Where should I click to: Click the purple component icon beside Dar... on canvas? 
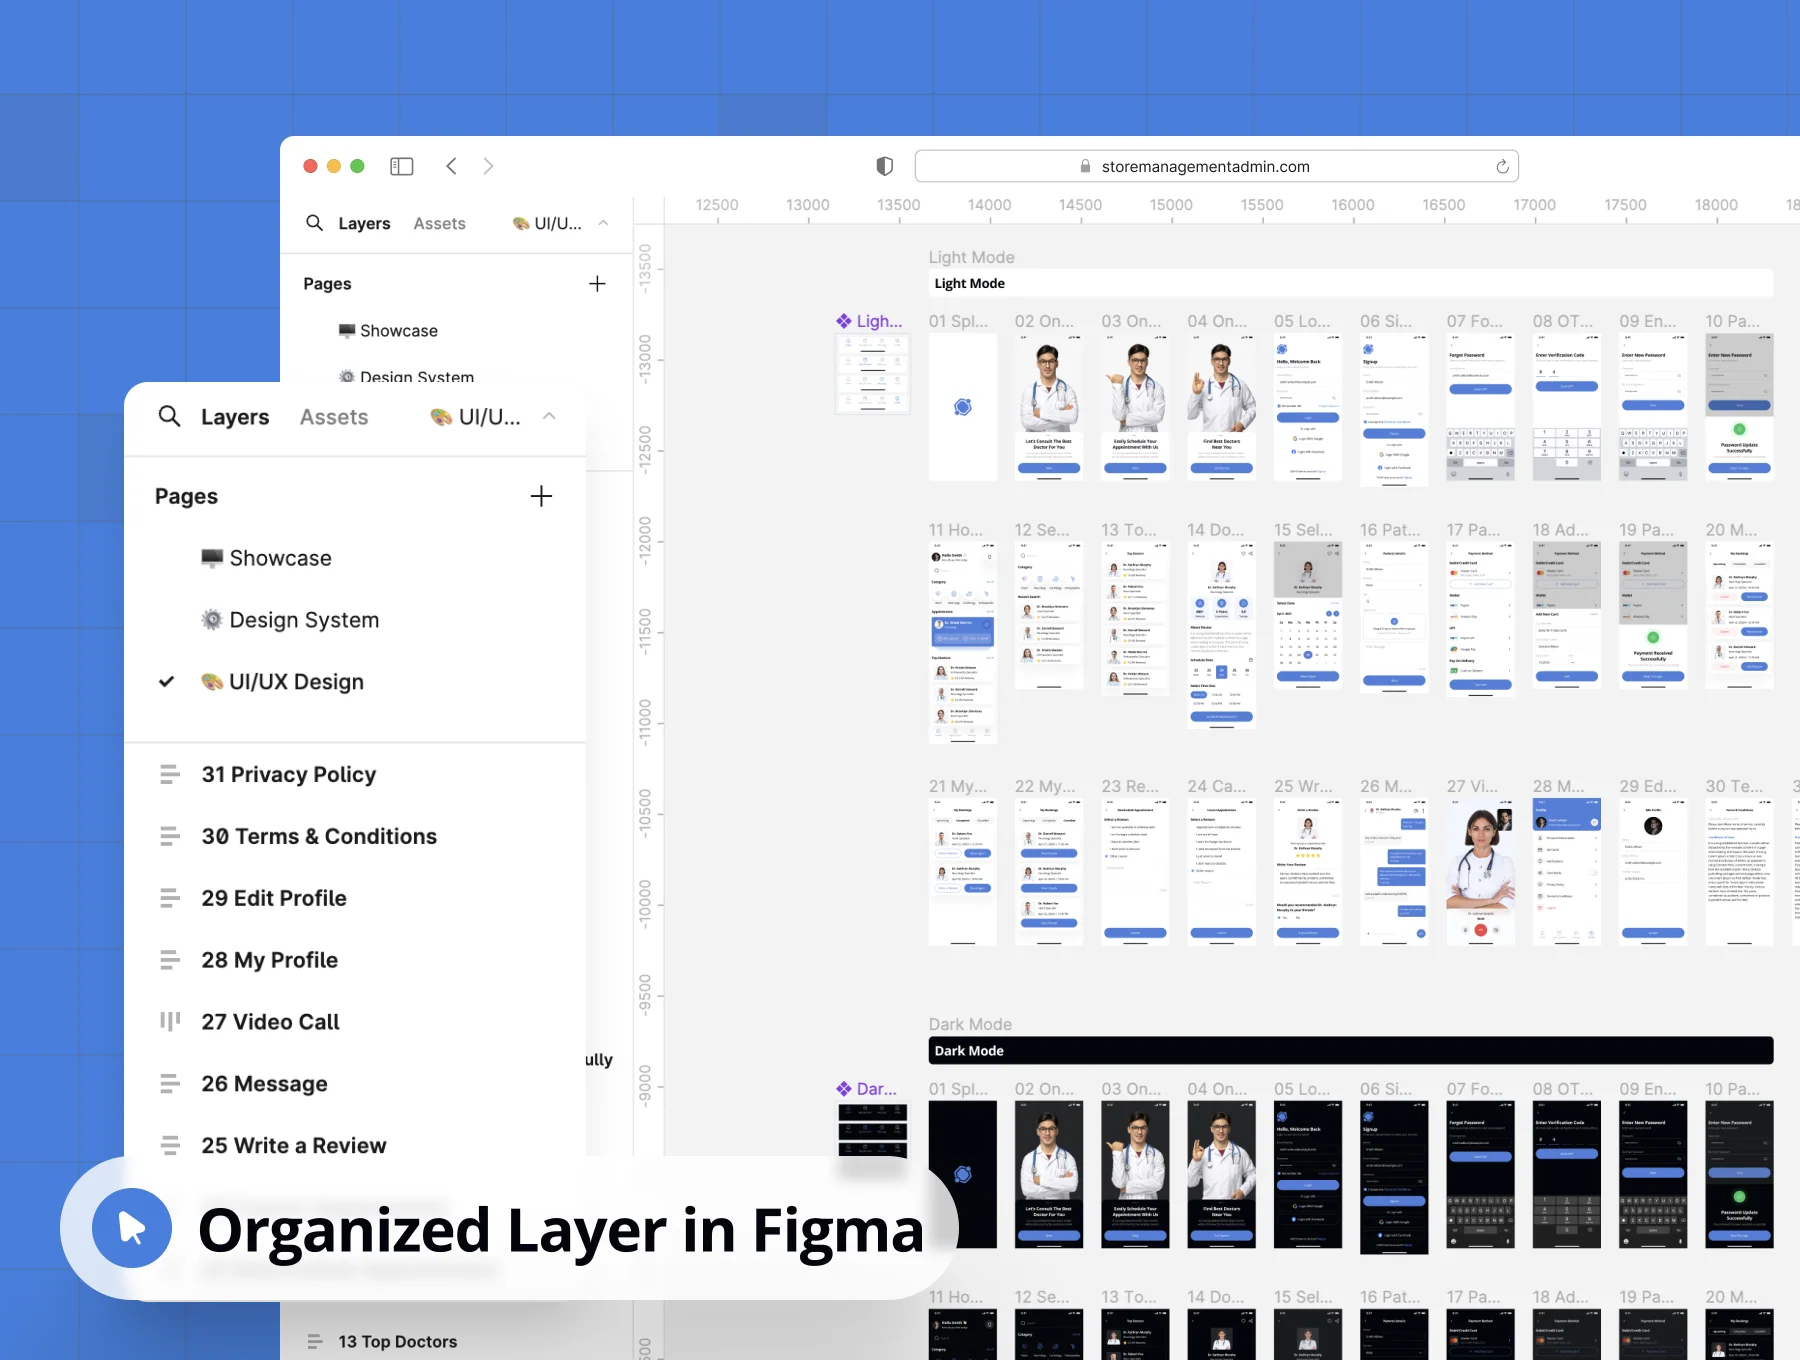[844, 1089]
